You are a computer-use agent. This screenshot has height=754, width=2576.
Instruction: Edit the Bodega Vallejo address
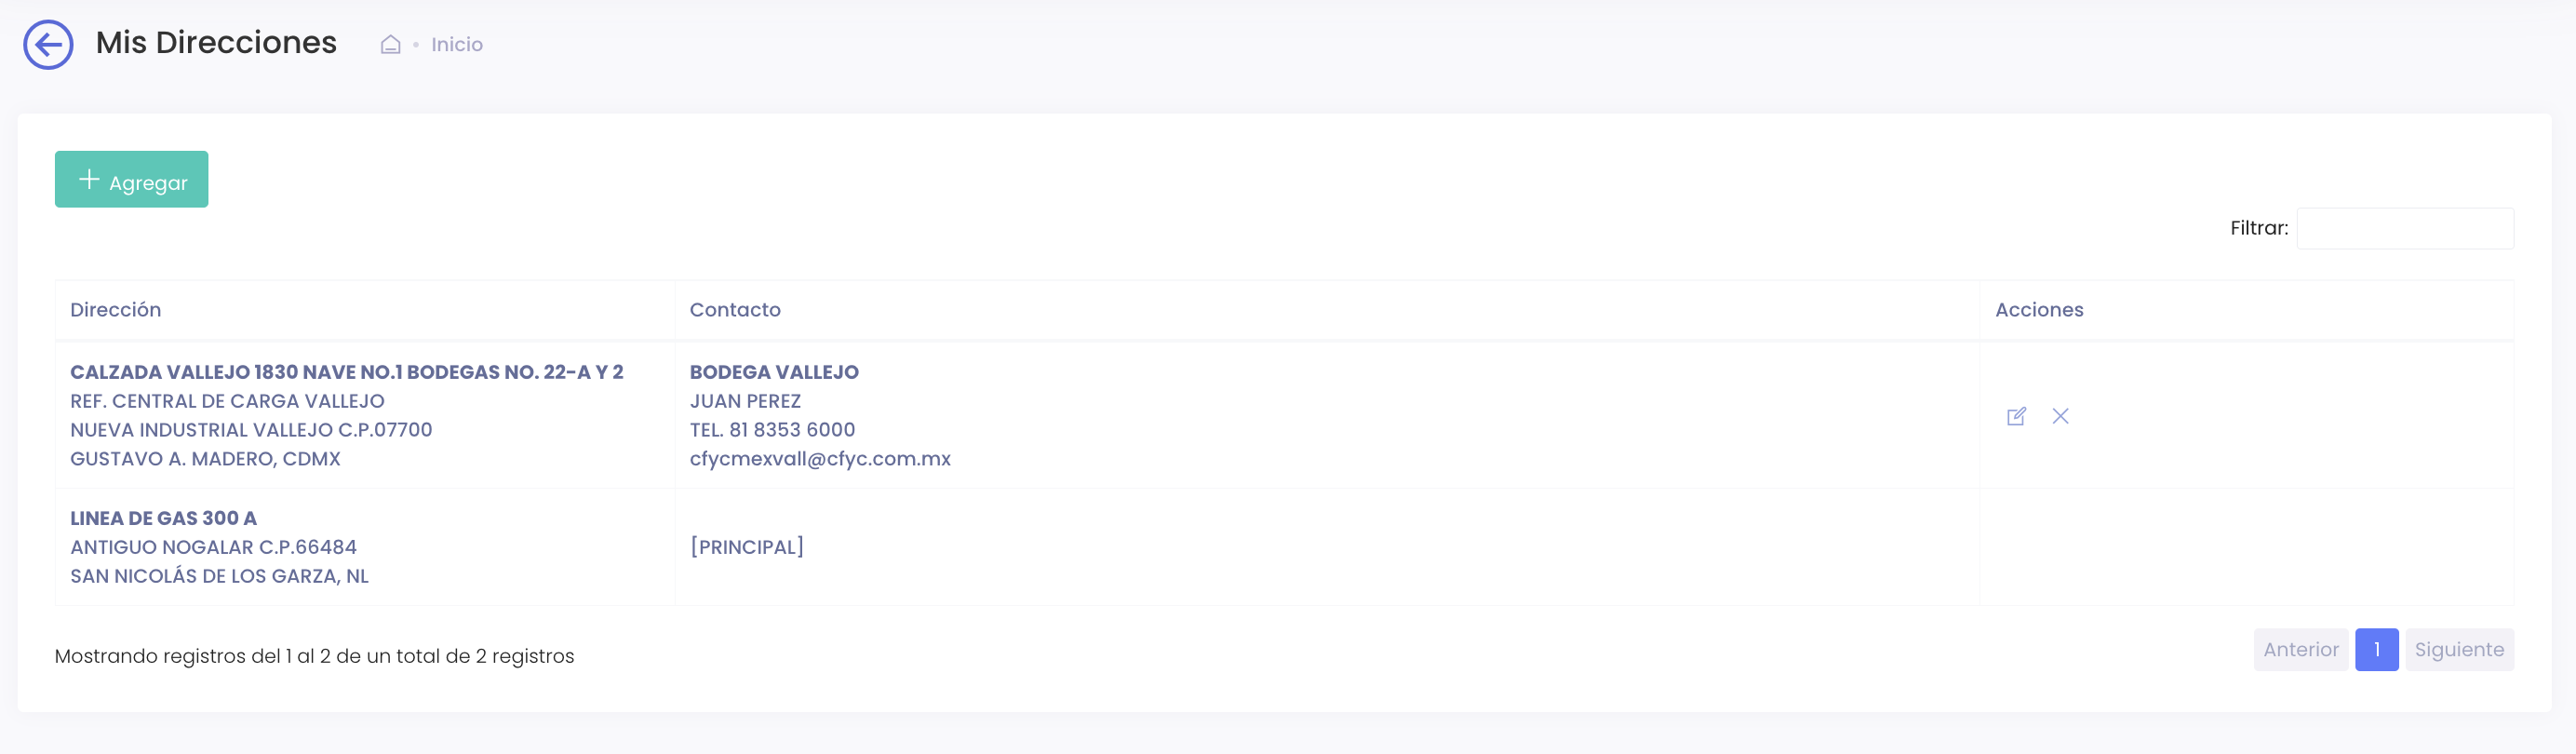[x=2016, y=416]
